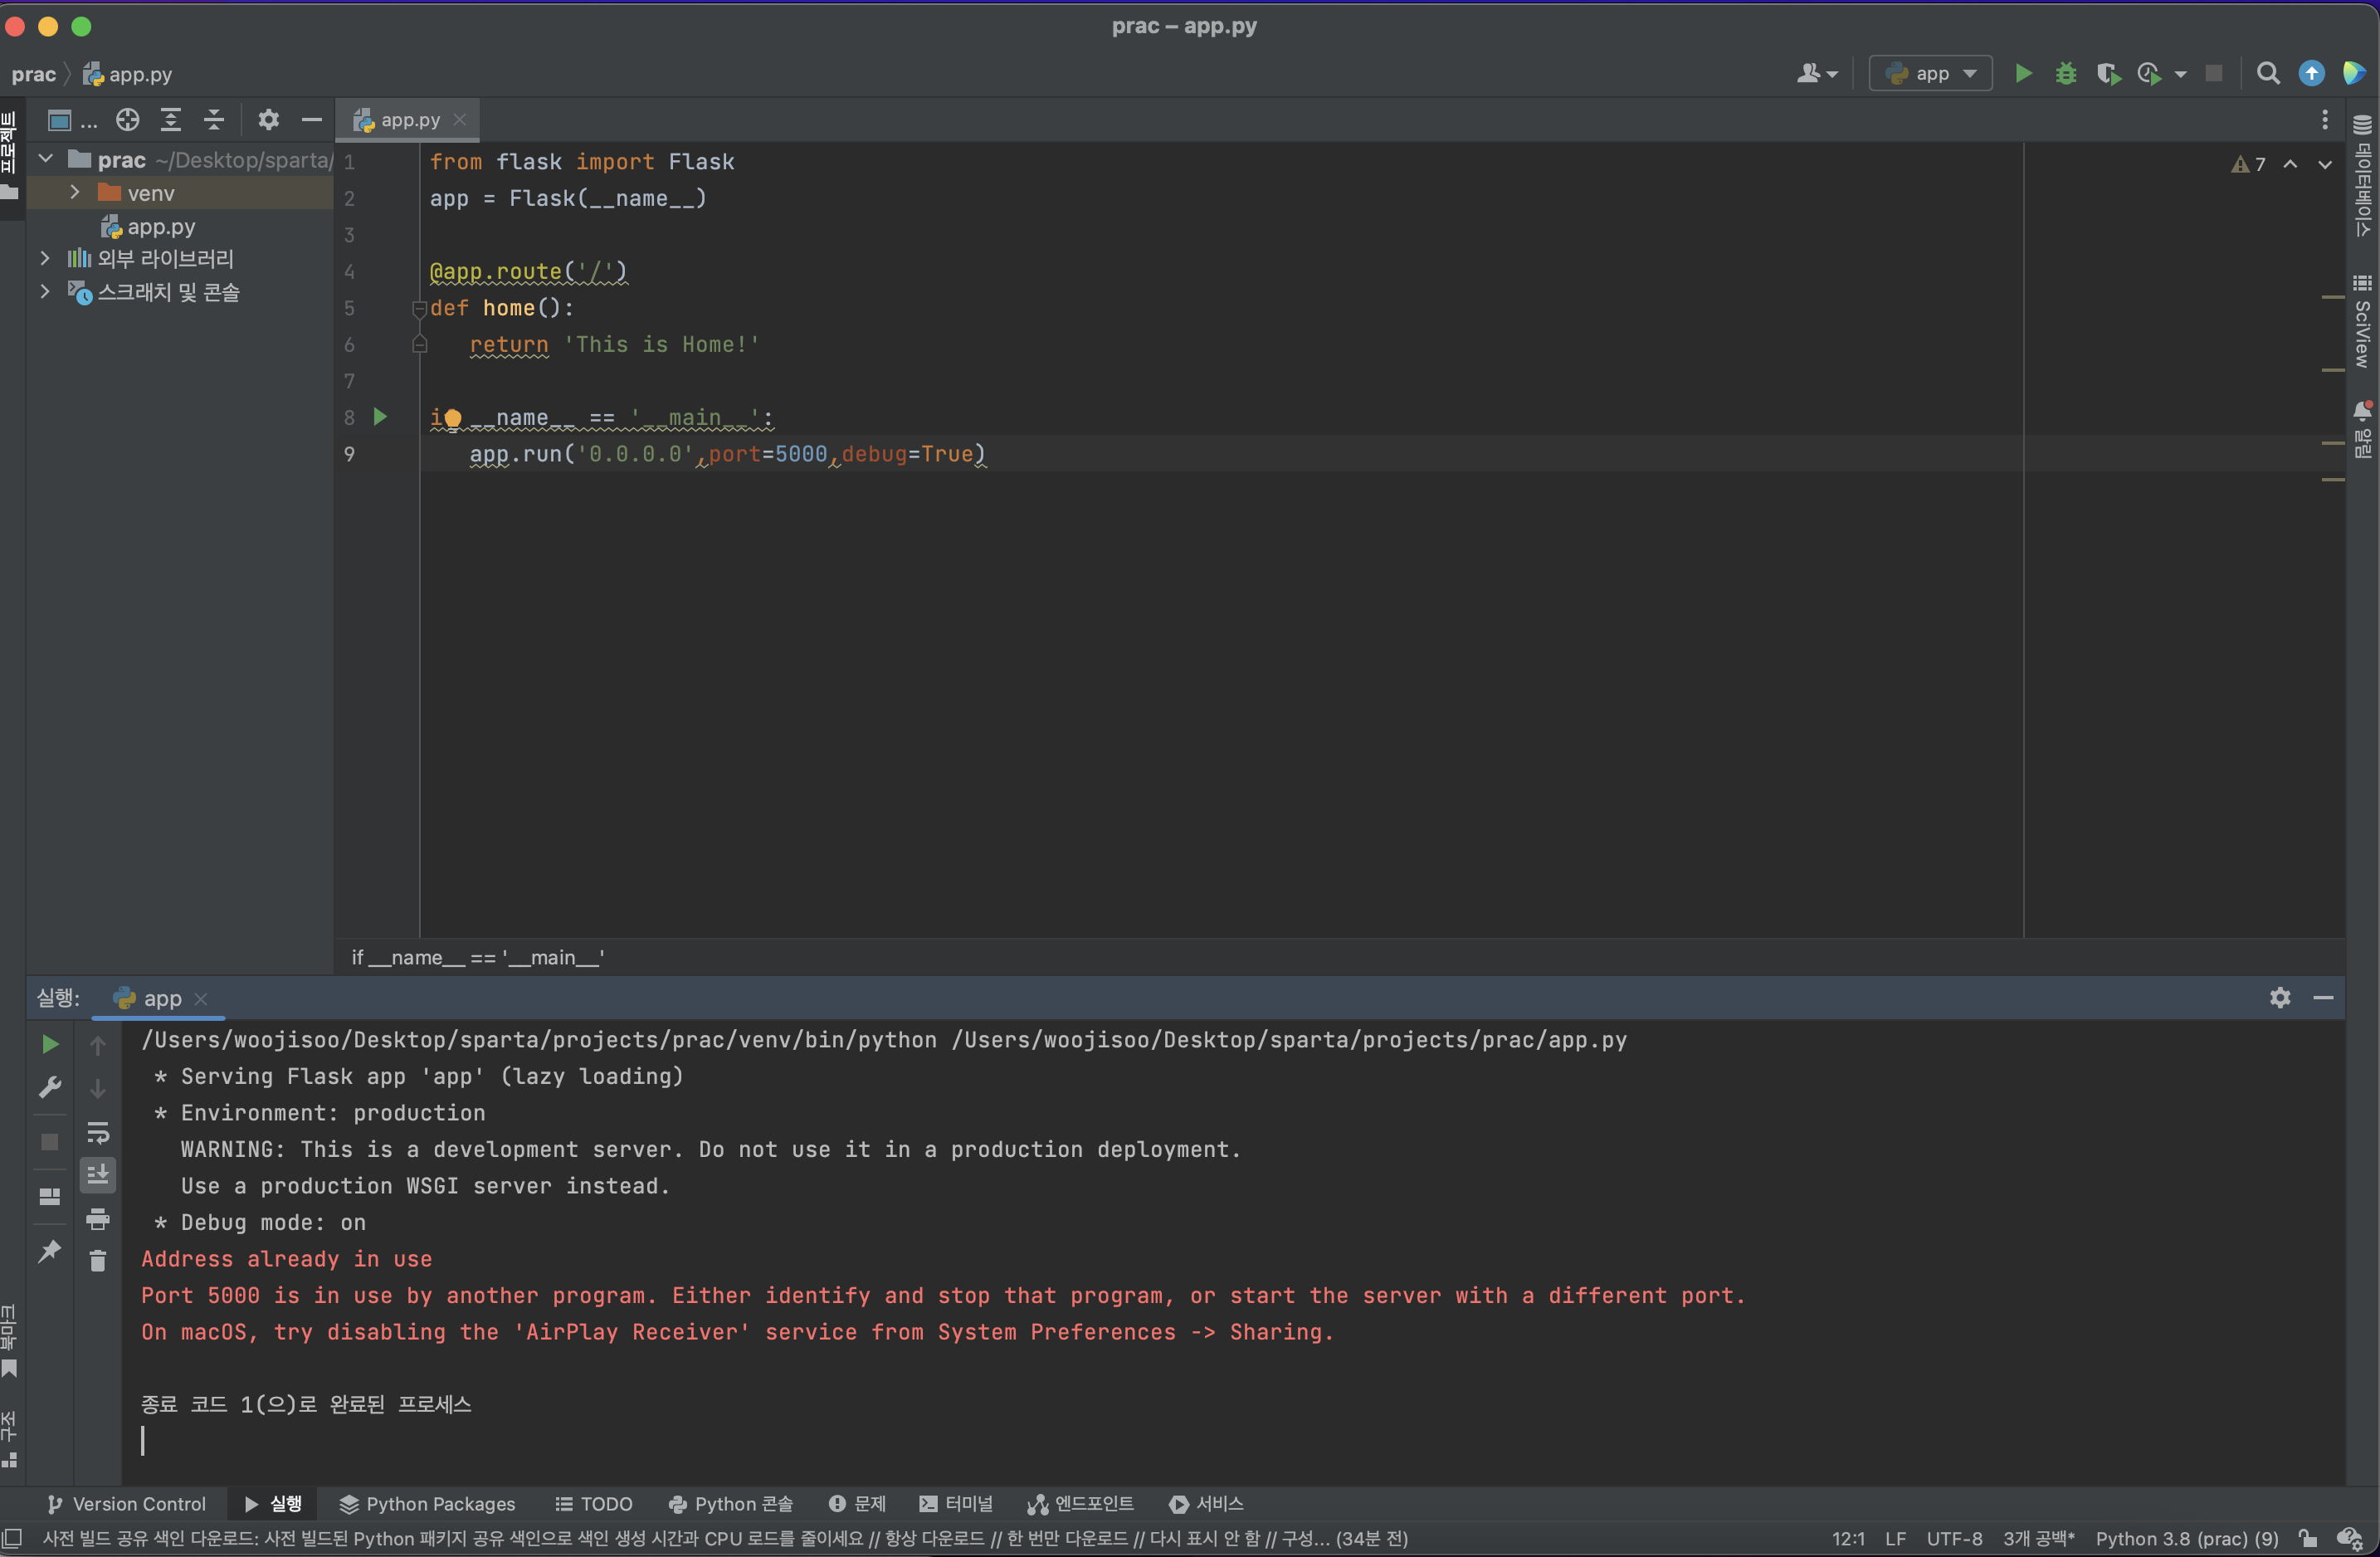Open Search Everywhere magnifier
2380x1557 pixels.
pos(2268,73)
